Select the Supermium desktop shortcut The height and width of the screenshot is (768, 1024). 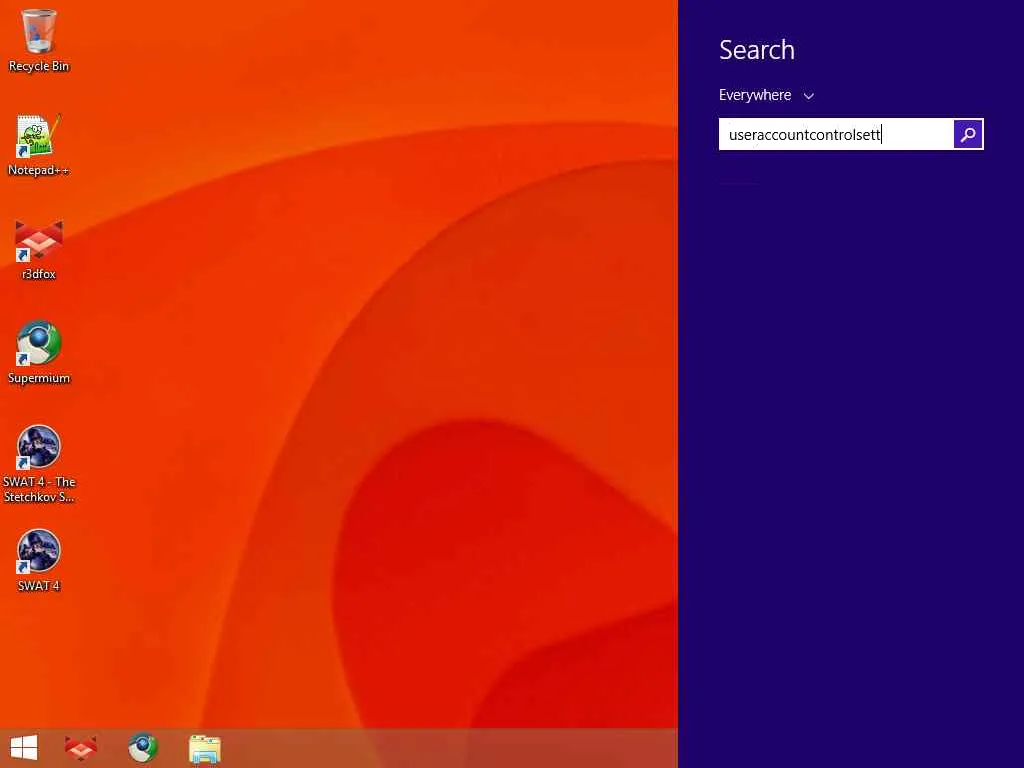pos(39,353)
